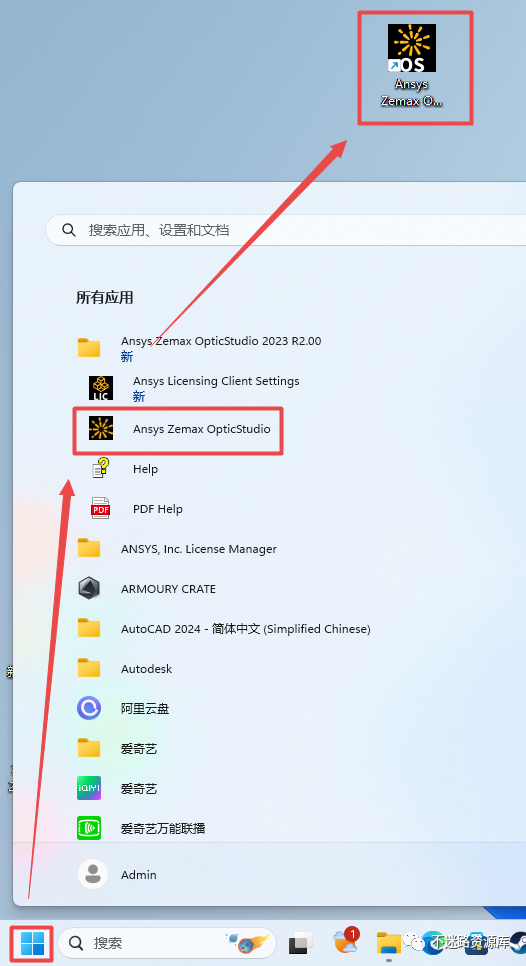Open ARMOURY CRATE app
Screen dimensions: 526x966
coord(168,589)
